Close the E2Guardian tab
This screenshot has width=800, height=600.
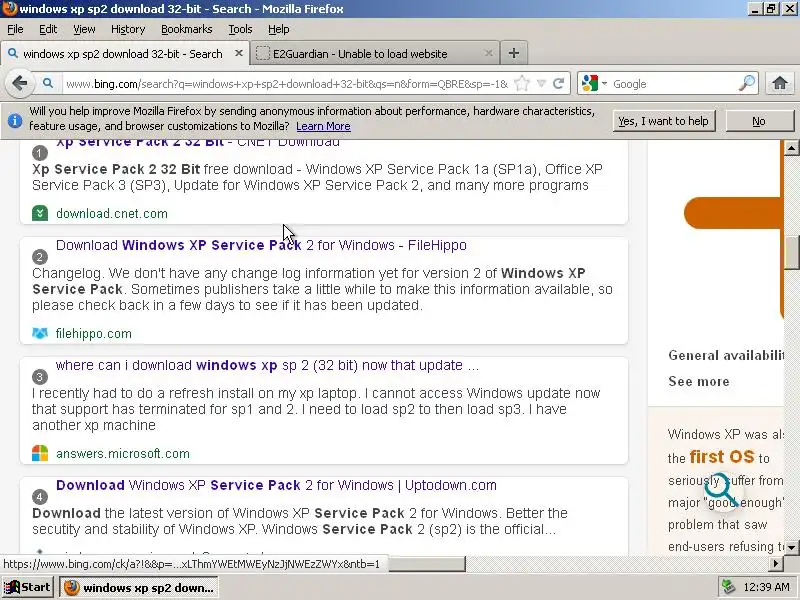(x=488, y=53)
